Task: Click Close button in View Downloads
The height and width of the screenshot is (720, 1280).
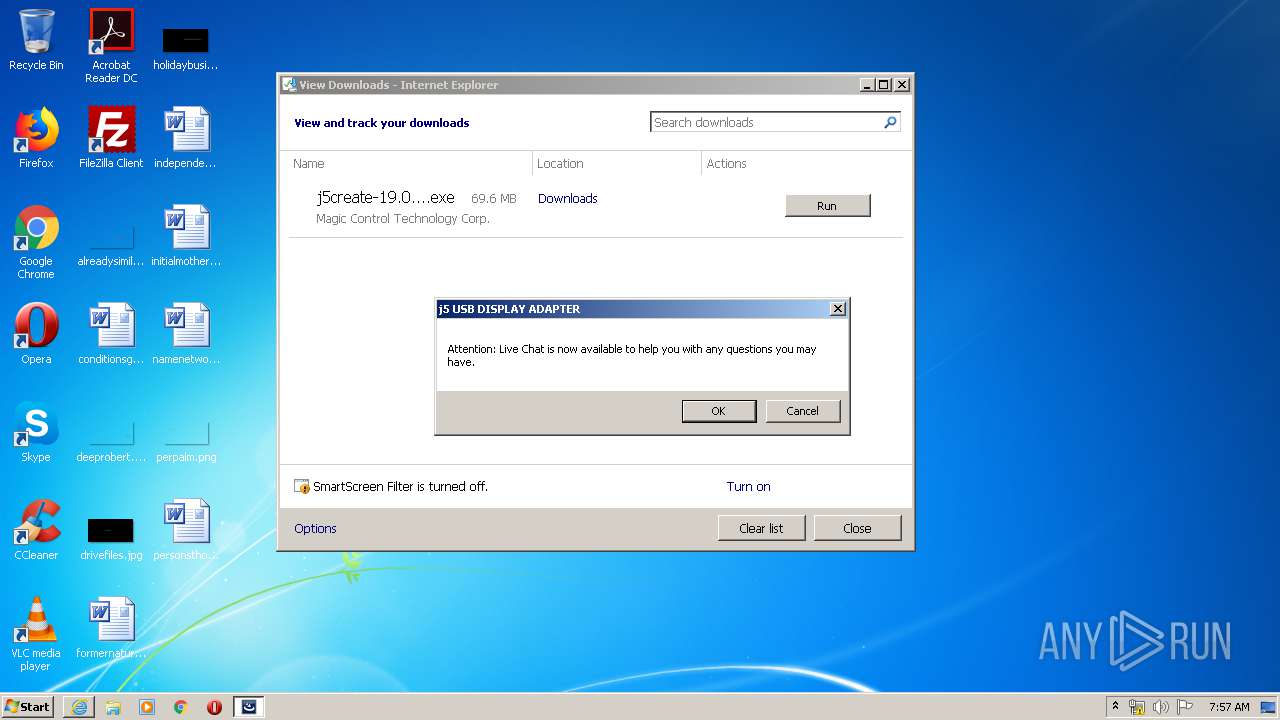Action: (857, 528)
